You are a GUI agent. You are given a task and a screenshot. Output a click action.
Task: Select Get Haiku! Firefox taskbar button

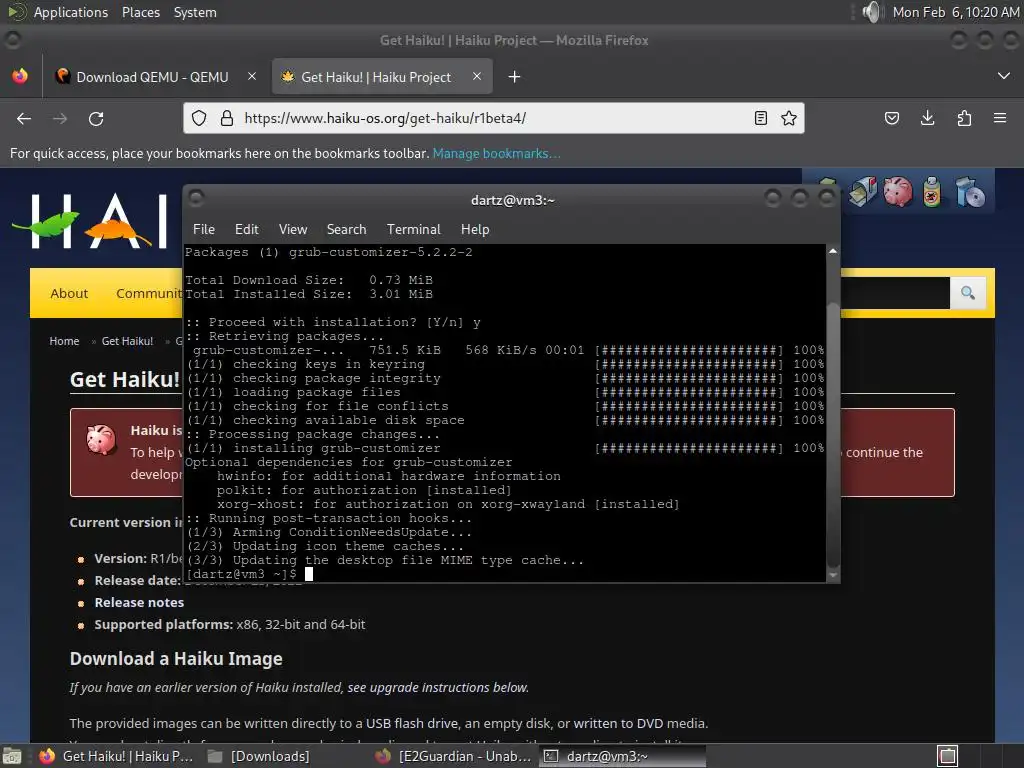coord(116,756)
